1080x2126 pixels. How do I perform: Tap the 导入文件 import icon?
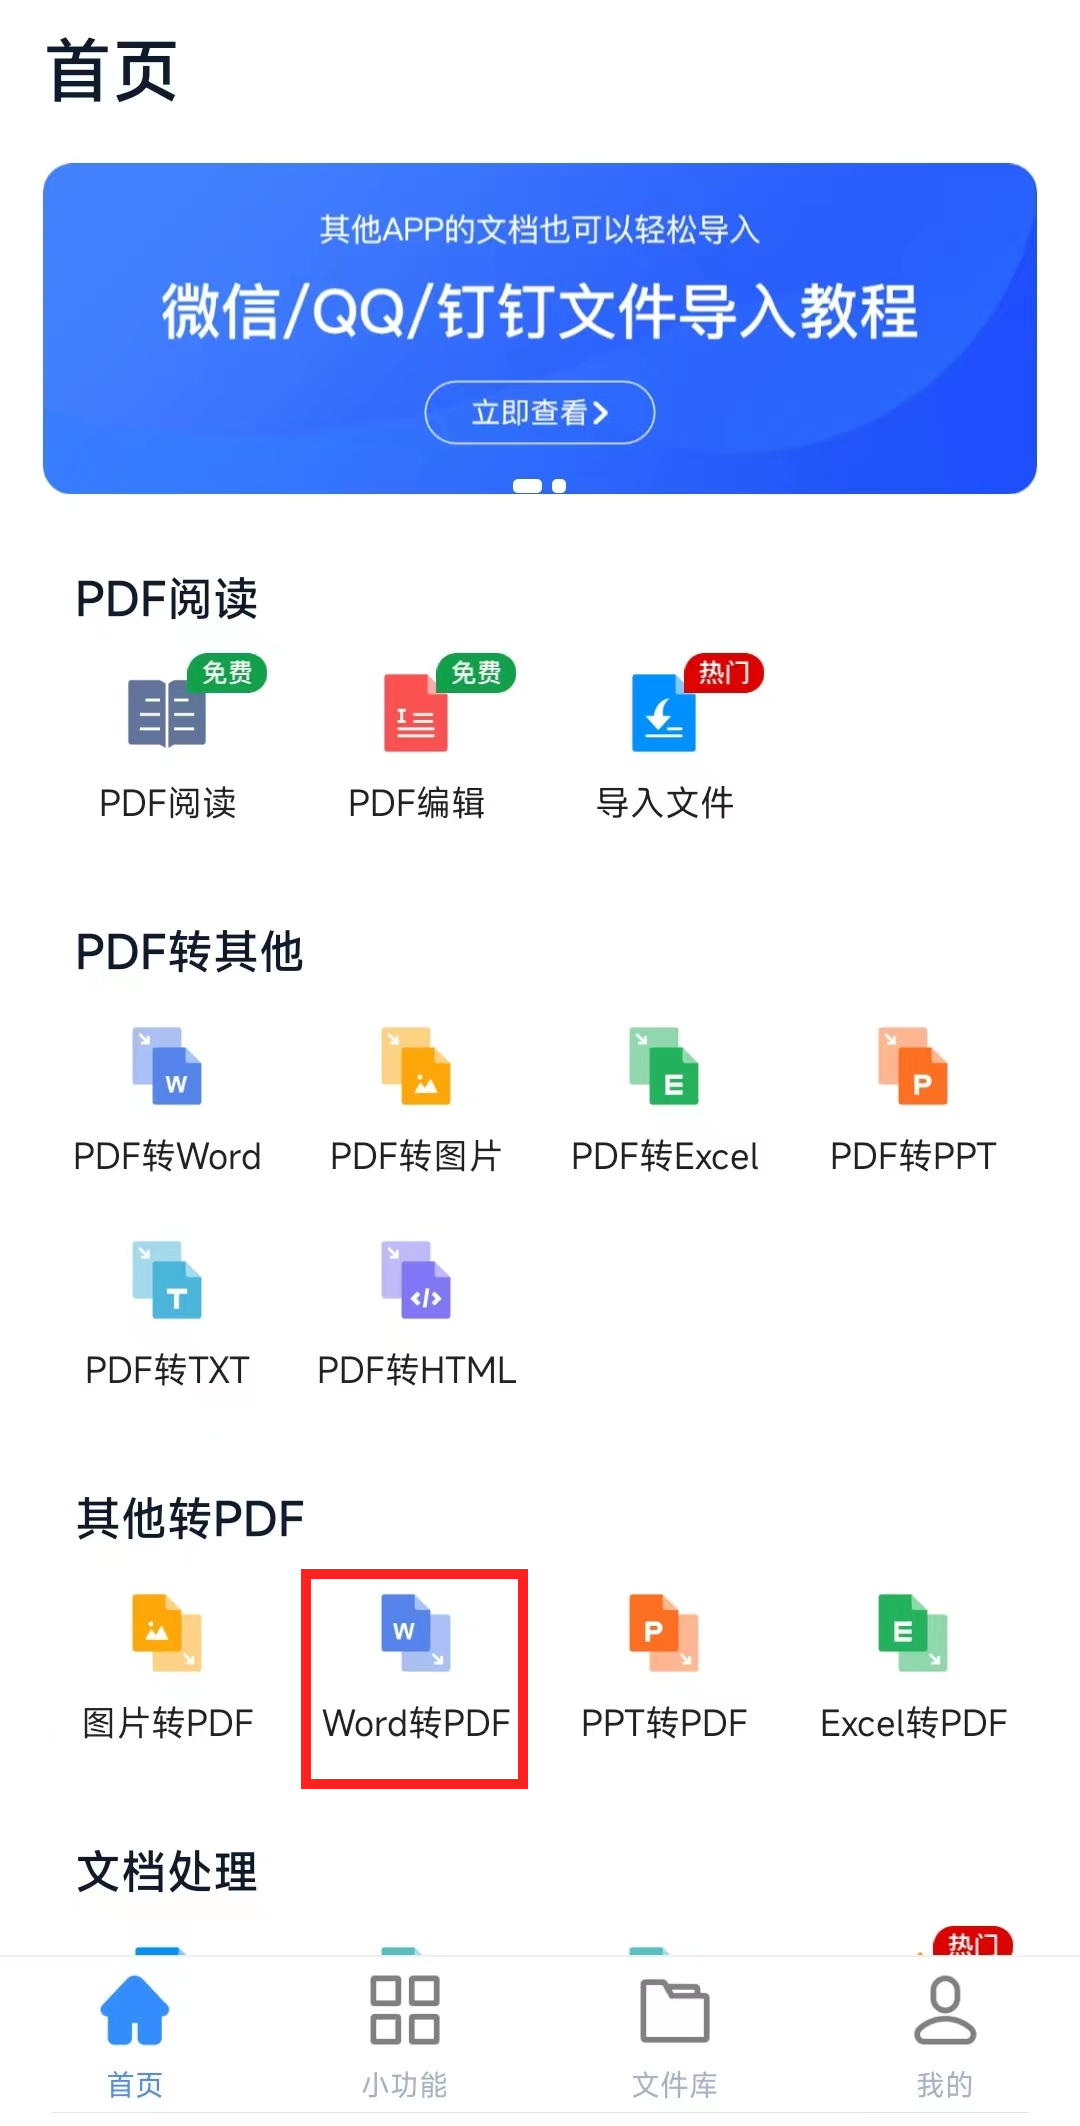[x=664, y=713]
